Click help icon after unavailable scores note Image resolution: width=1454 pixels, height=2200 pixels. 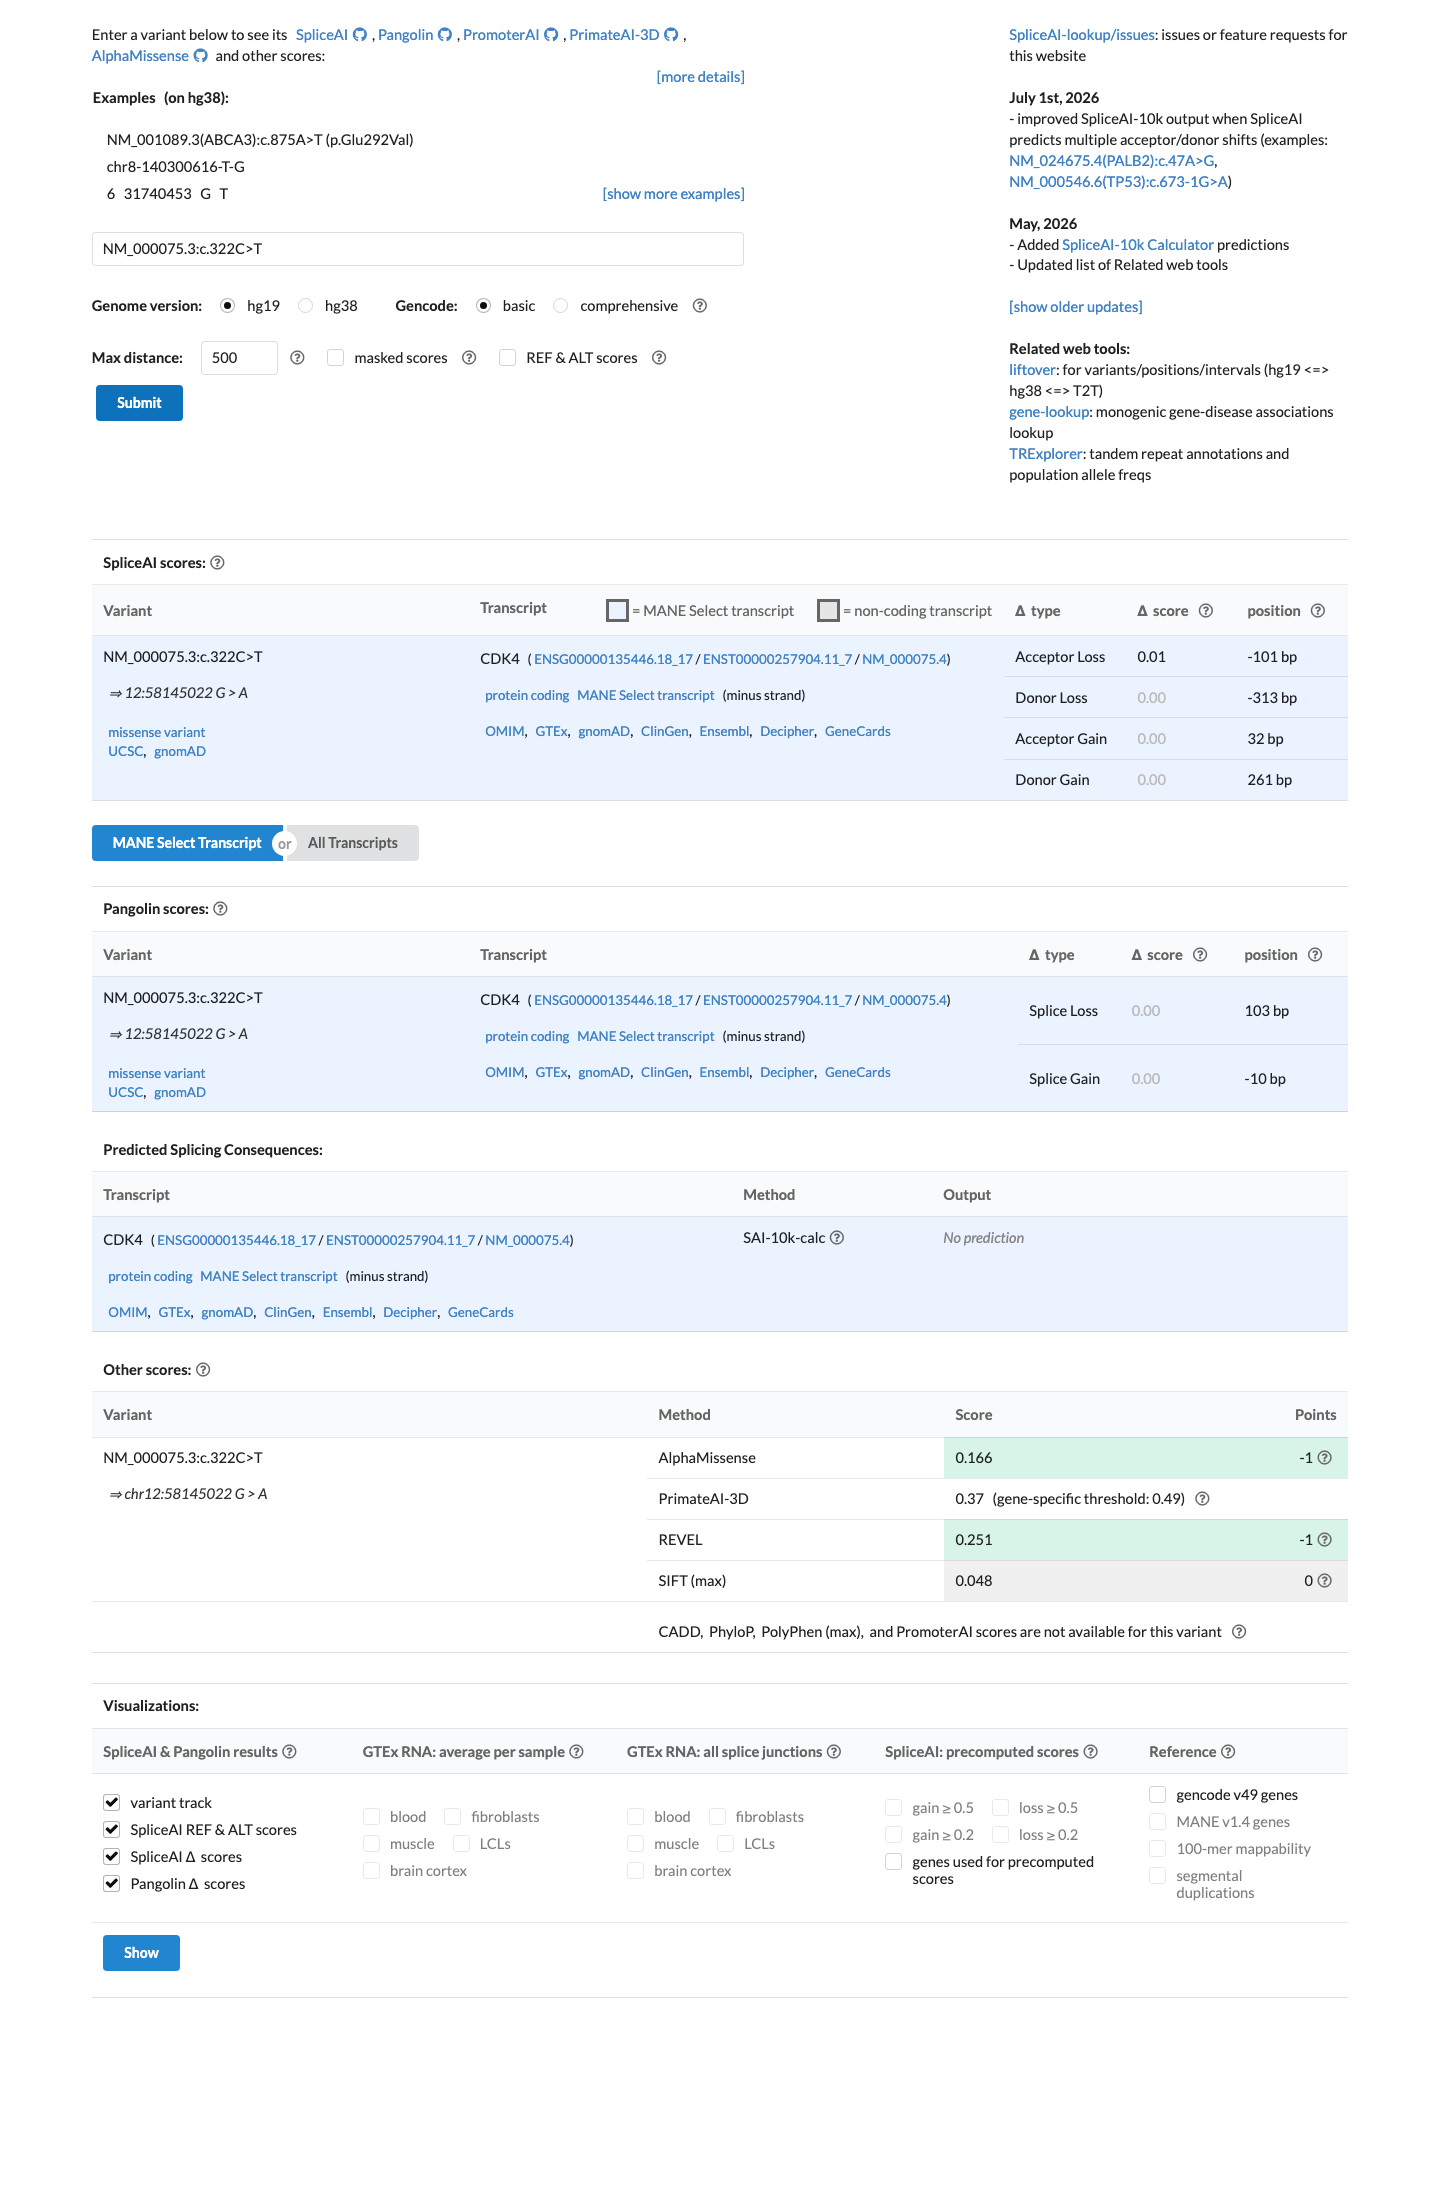[1239, 1632]
